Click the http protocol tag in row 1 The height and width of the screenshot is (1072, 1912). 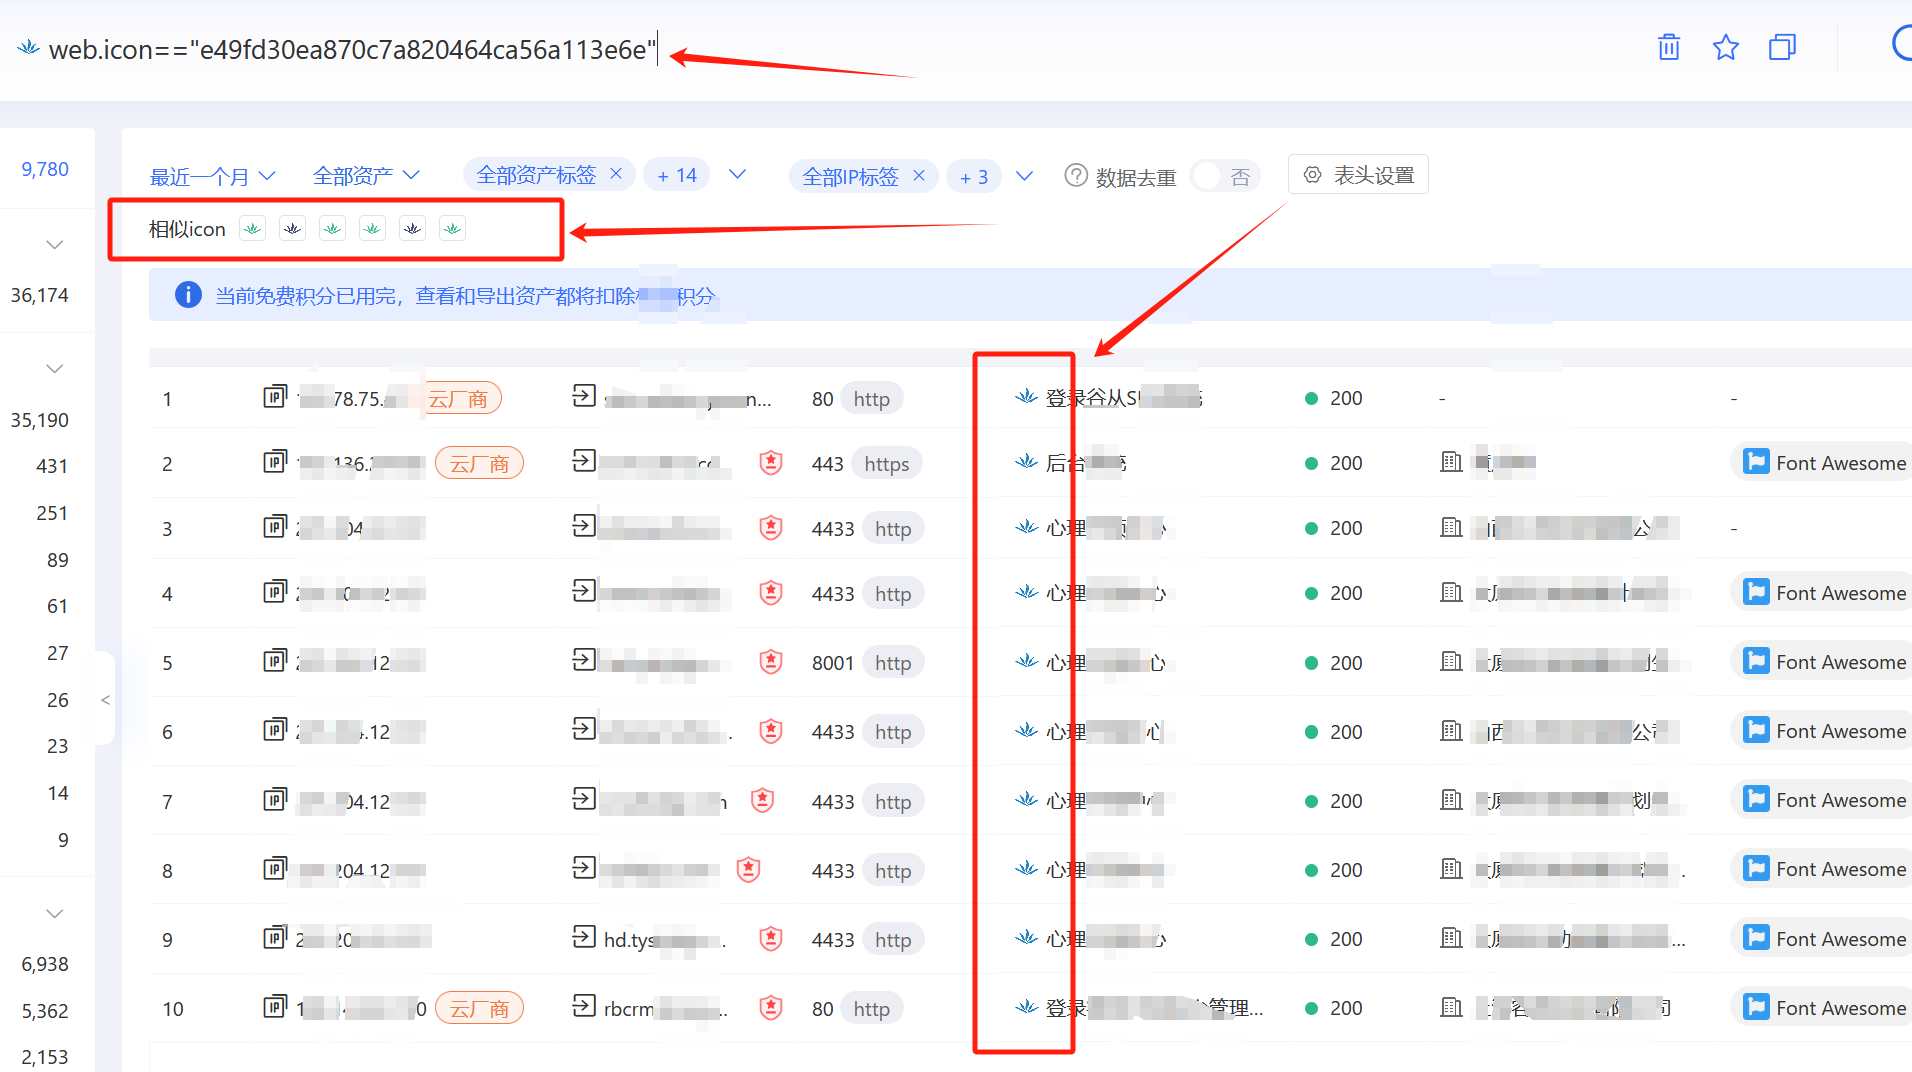click(871, 399)
